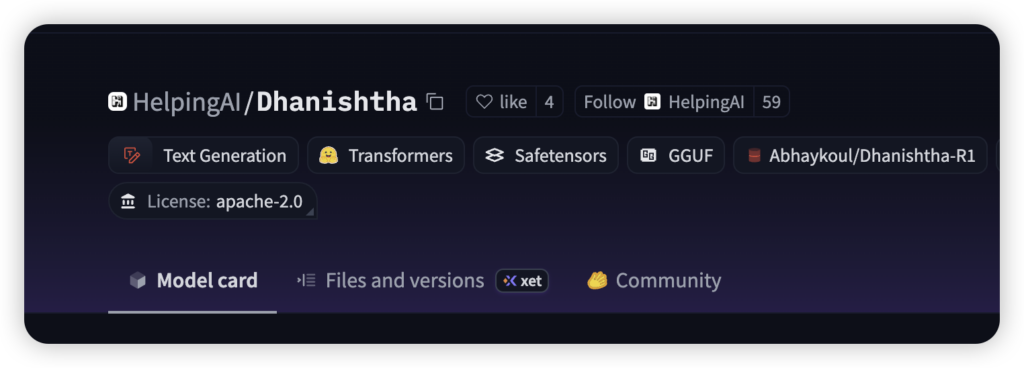Viewport: 1024px width, 368px height.
Task: Click the Model card cube icon
Action: [138, 281]
